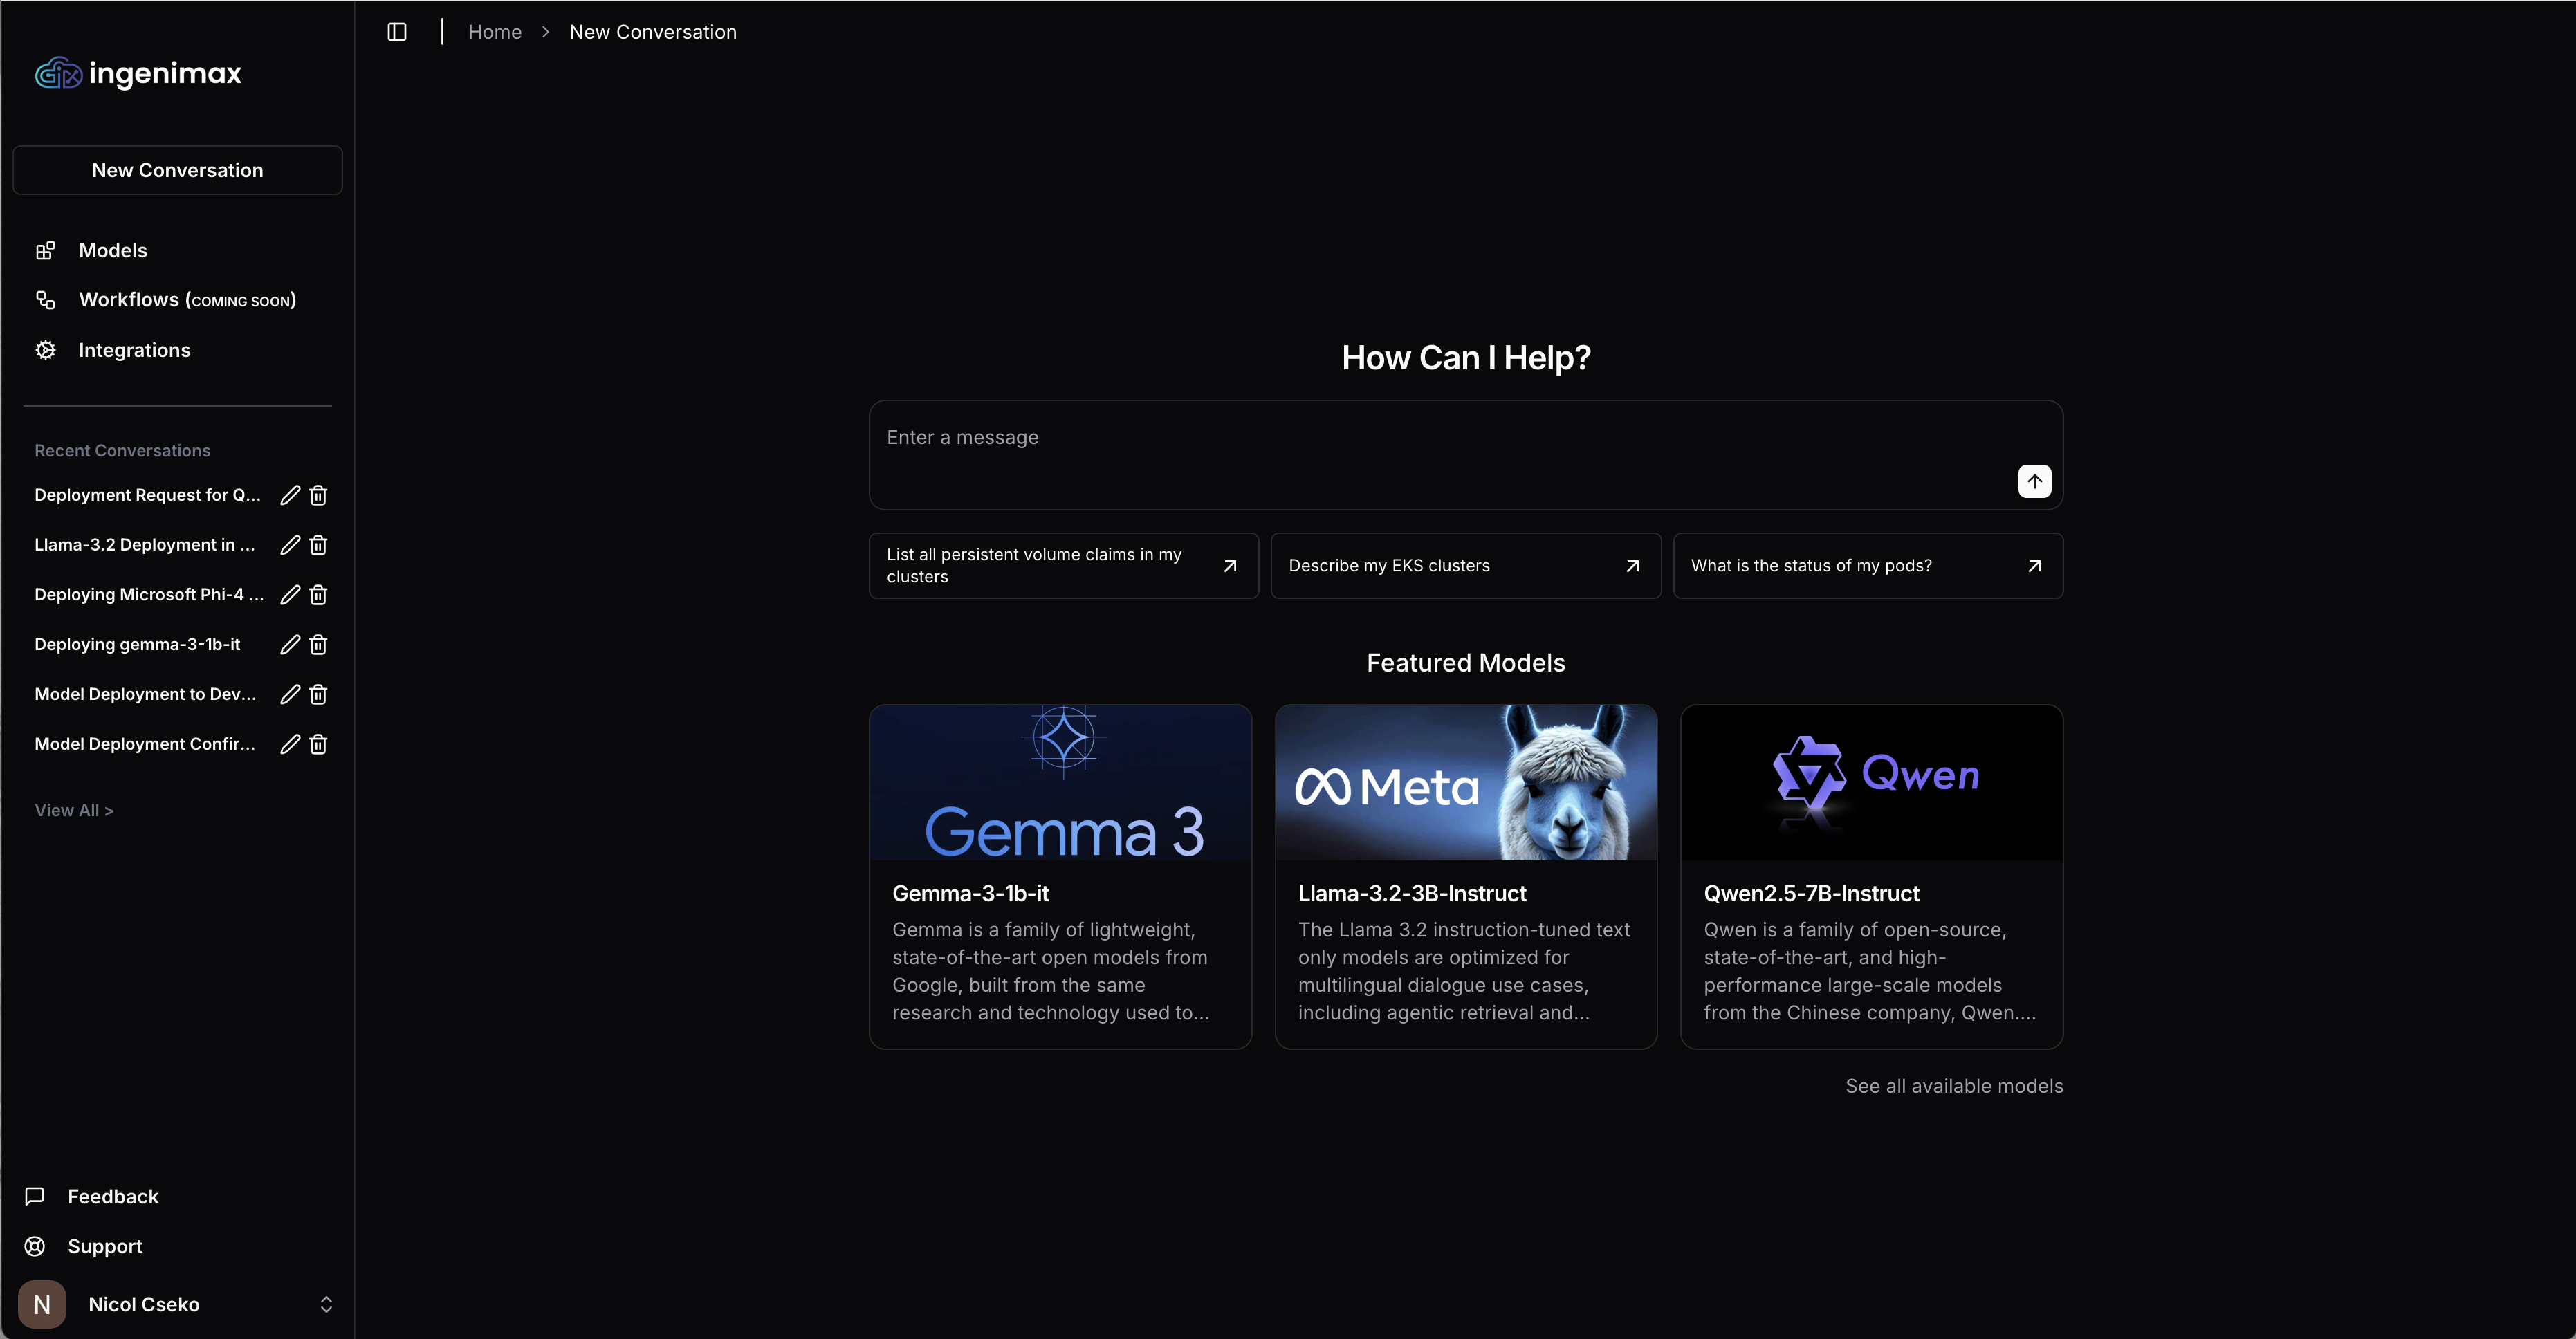The width and height of the screenshot is (2576, 1339).
Task: Select the Llama-3.2-3B-Instruct card title
Action: [x=1412, y=893]
